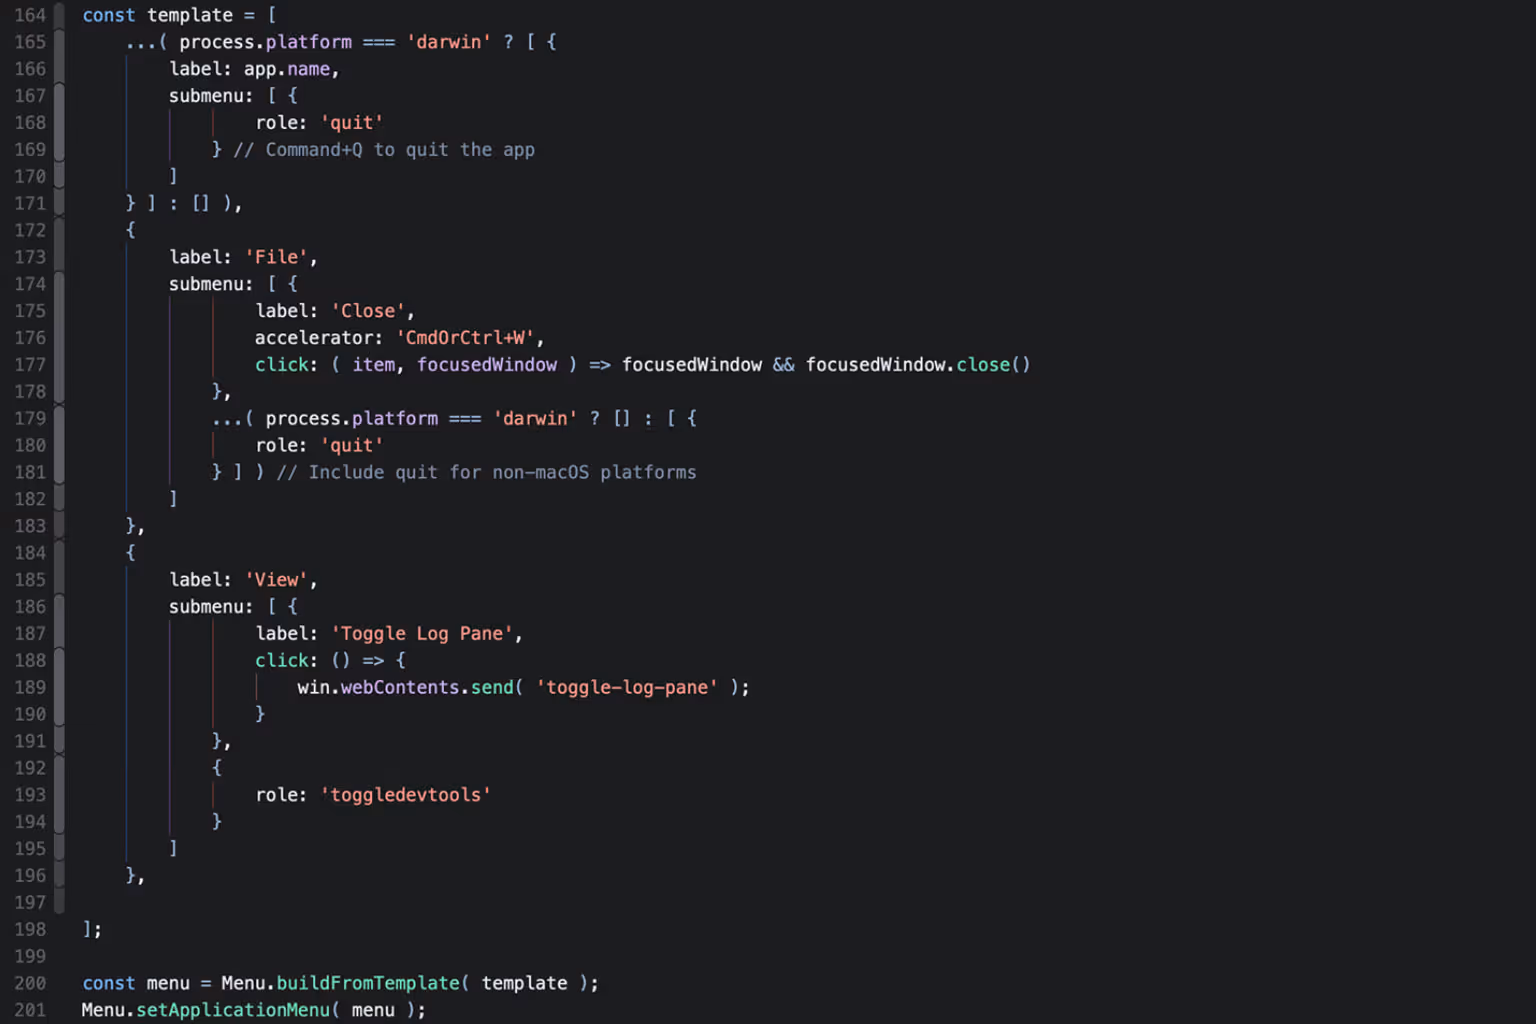Click the comment 'Command+Q to quit the app'
The width and height of the screenshot is (1536, 1024).
click(x=384, y=150)
